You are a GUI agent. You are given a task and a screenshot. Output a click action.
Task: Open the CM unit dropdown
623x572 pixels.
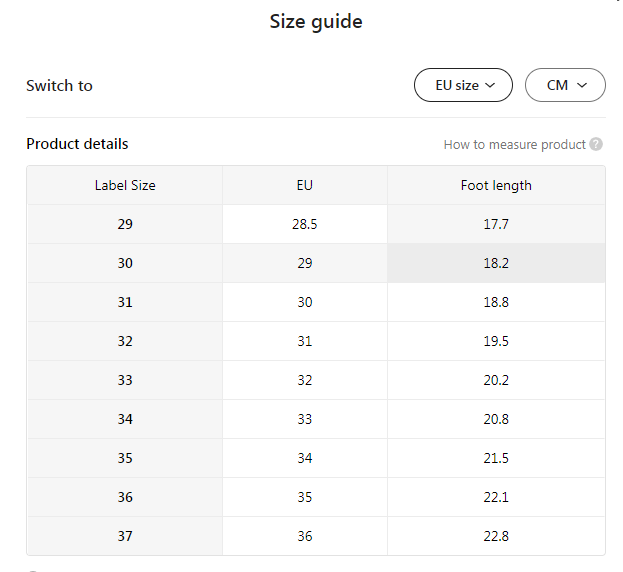click(565, 85)
